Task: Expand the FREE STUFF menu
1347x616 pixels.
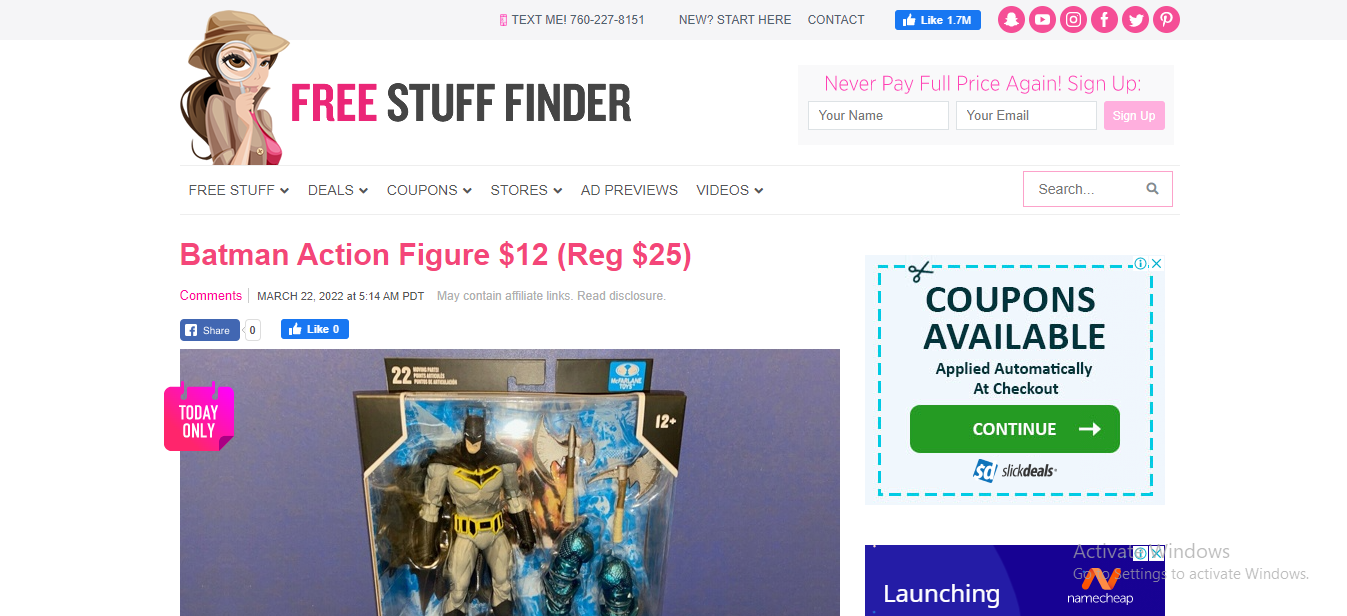Action: [239, 190]
